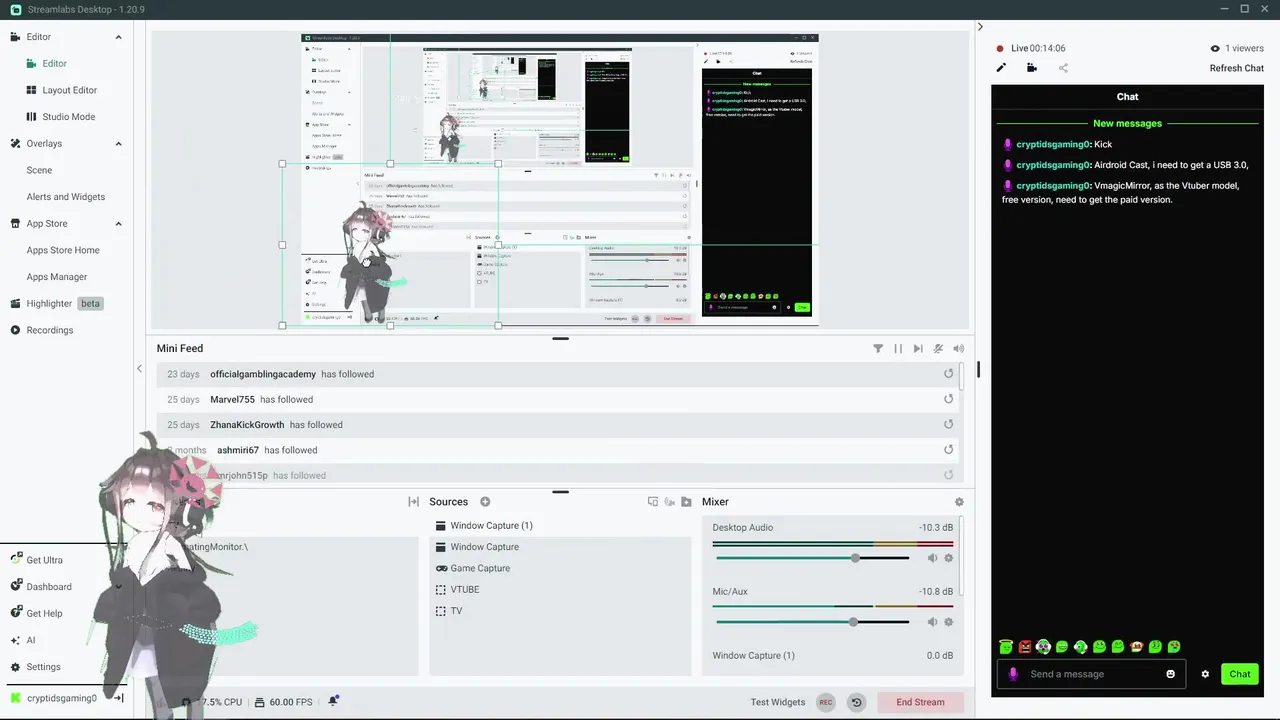This screenshot has height=720, width=1280.
Task: Click Refresh Chat link
Action: [x=1237, y=68]
